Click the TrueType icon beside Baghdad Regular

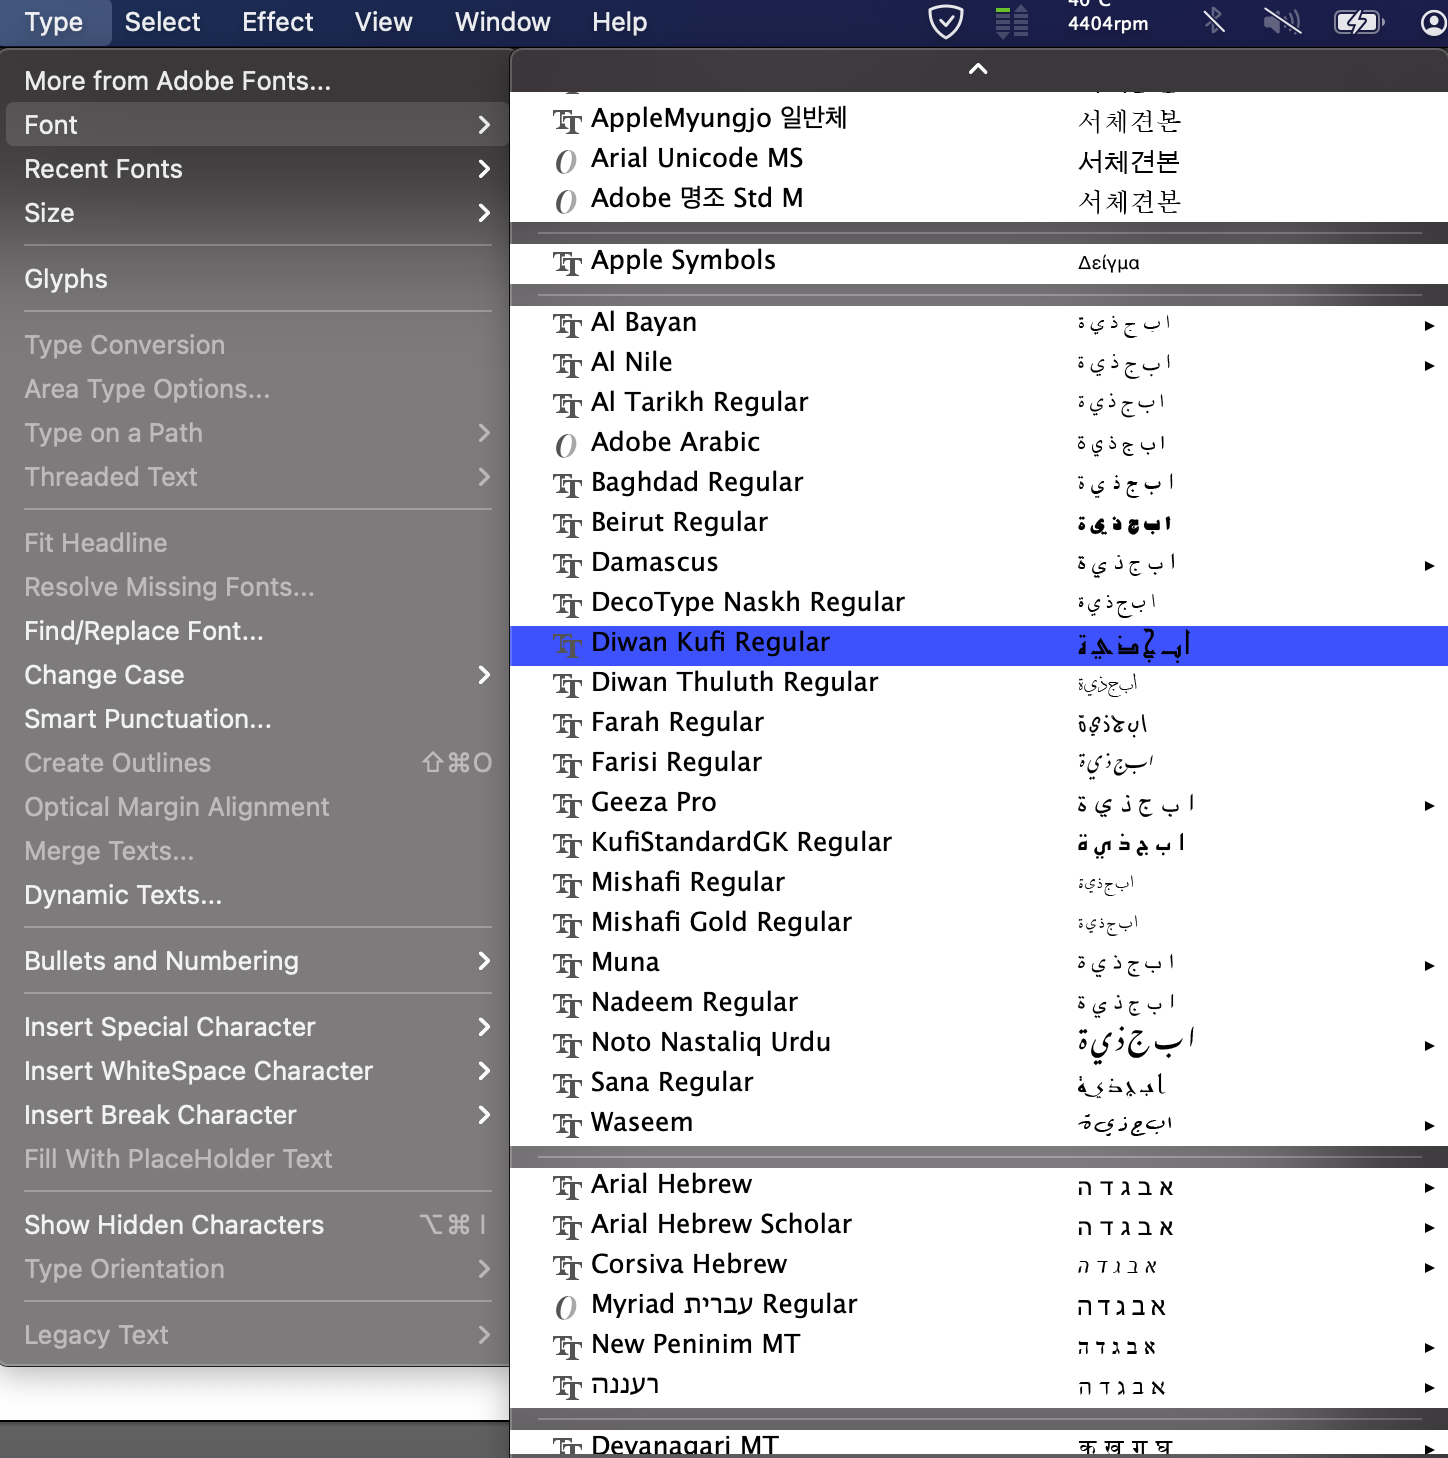567,485
